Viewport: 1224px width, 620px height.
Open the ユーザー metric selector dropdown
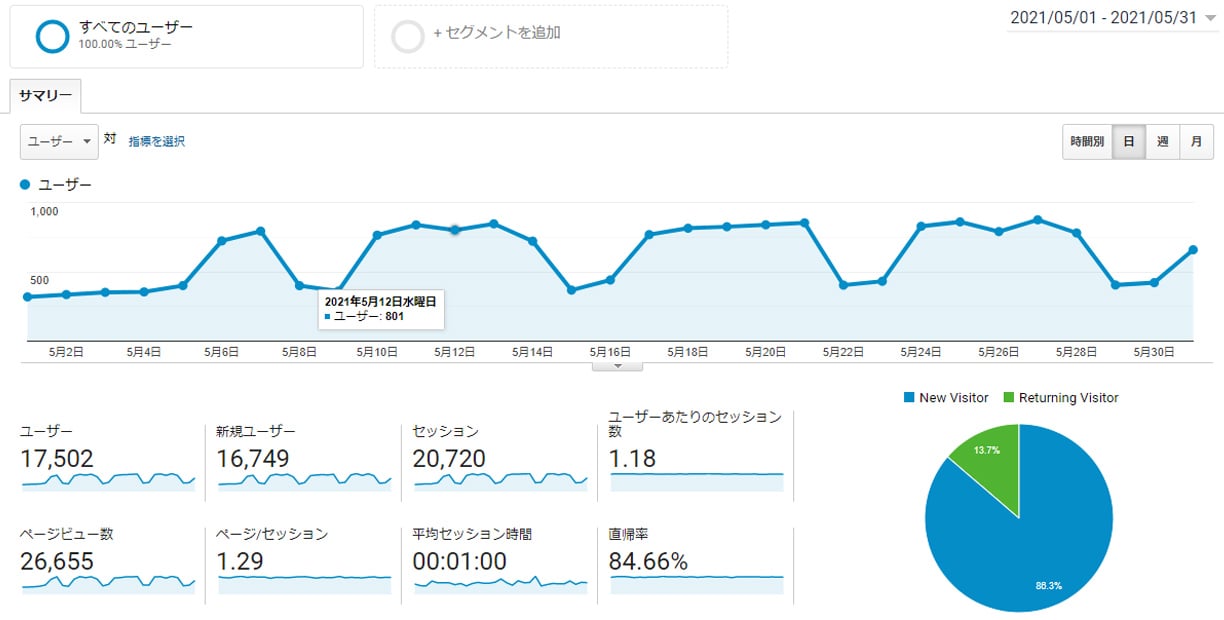point(58,141)
